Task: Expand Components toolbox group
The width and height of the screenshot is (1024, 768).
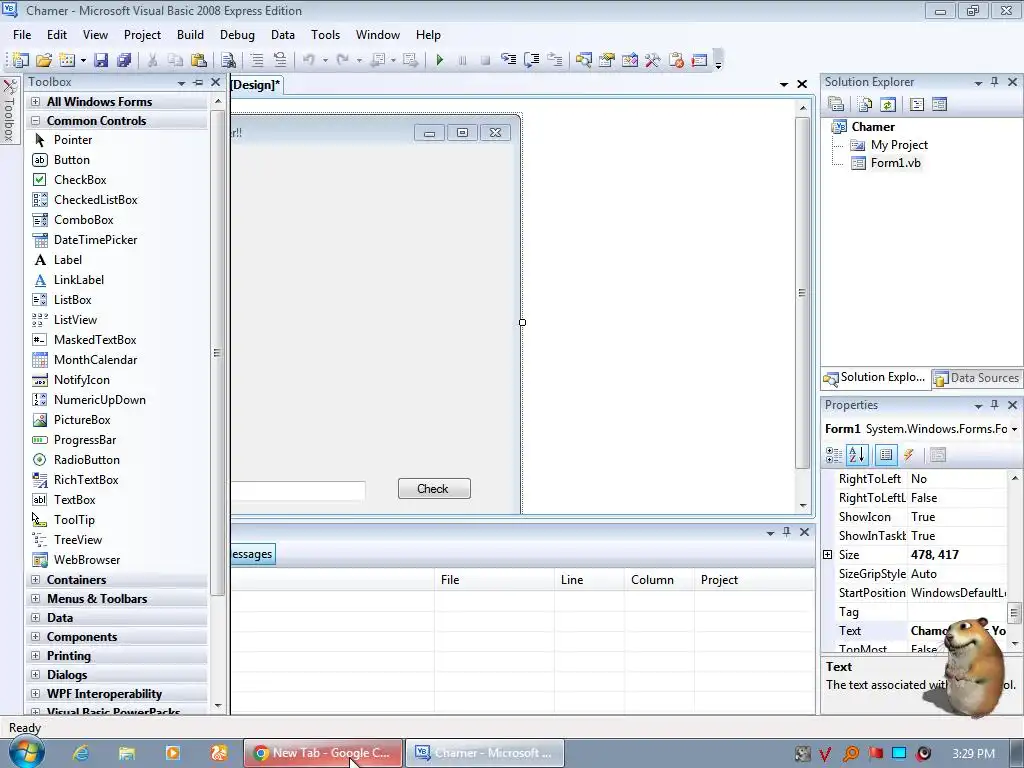Action: [x=35, y=637]
